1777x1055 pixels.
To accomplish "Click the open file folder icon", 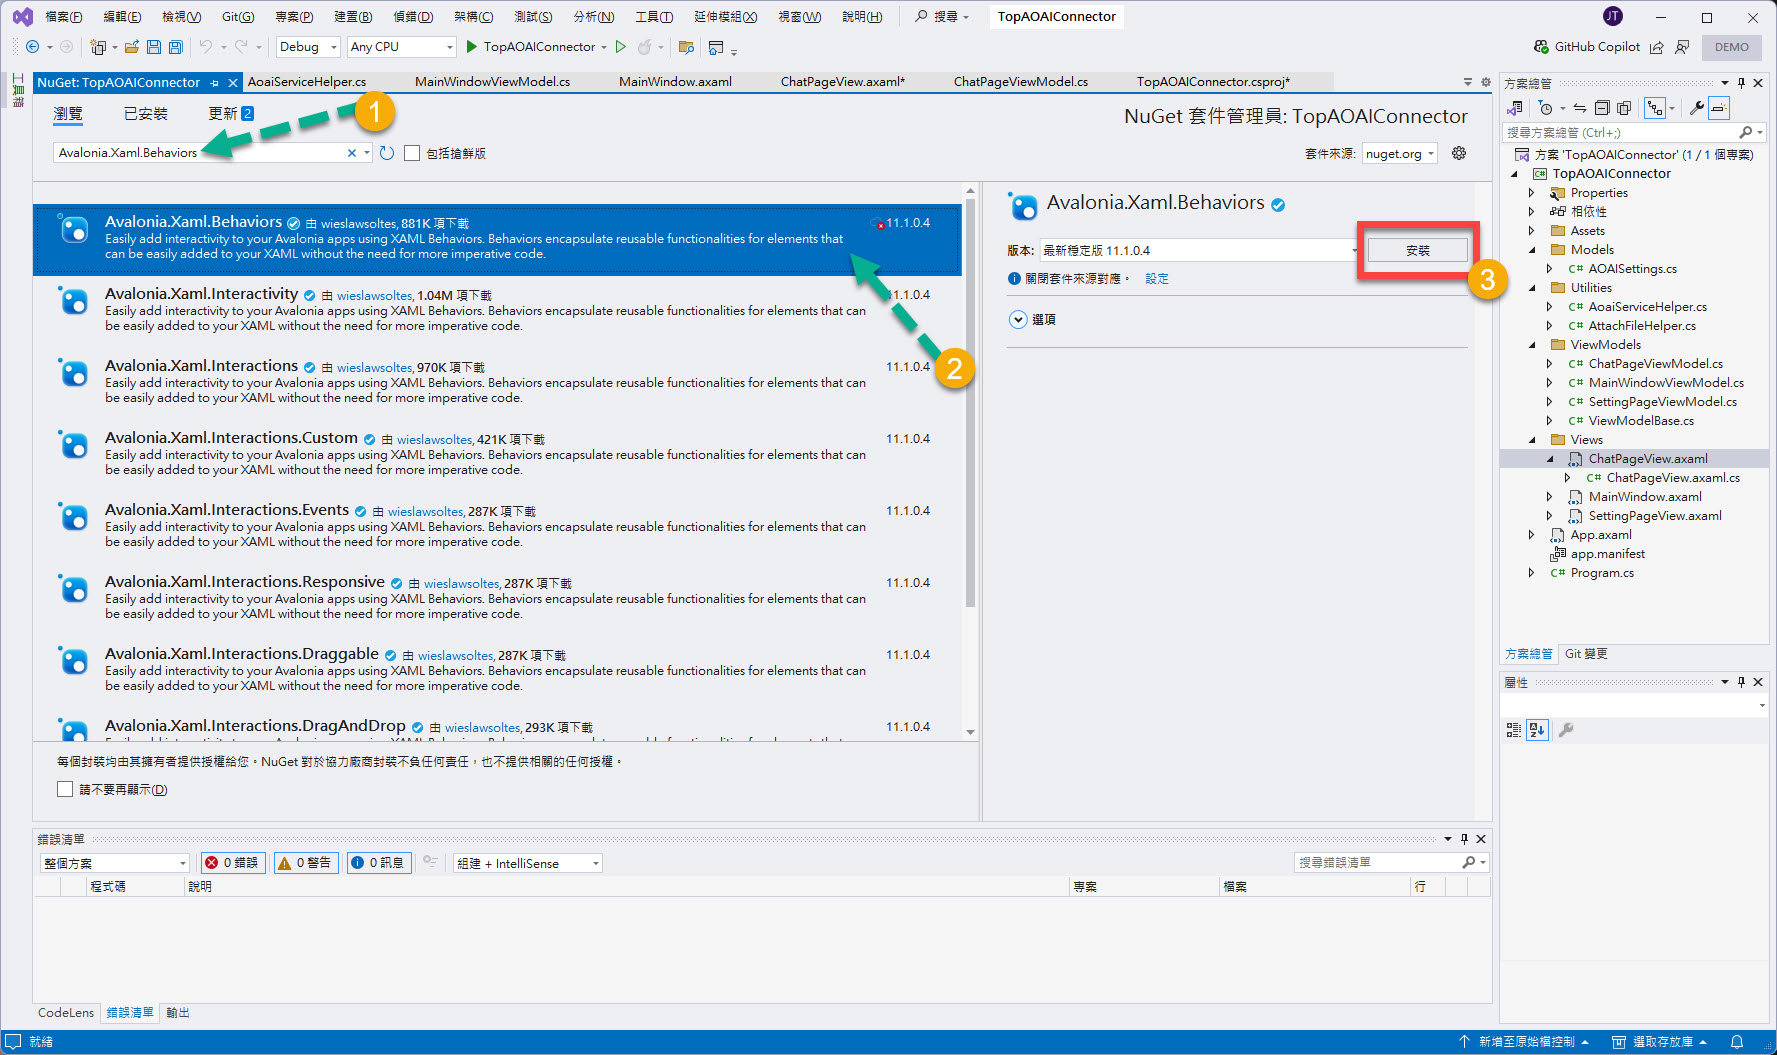I will coord(132,47).
